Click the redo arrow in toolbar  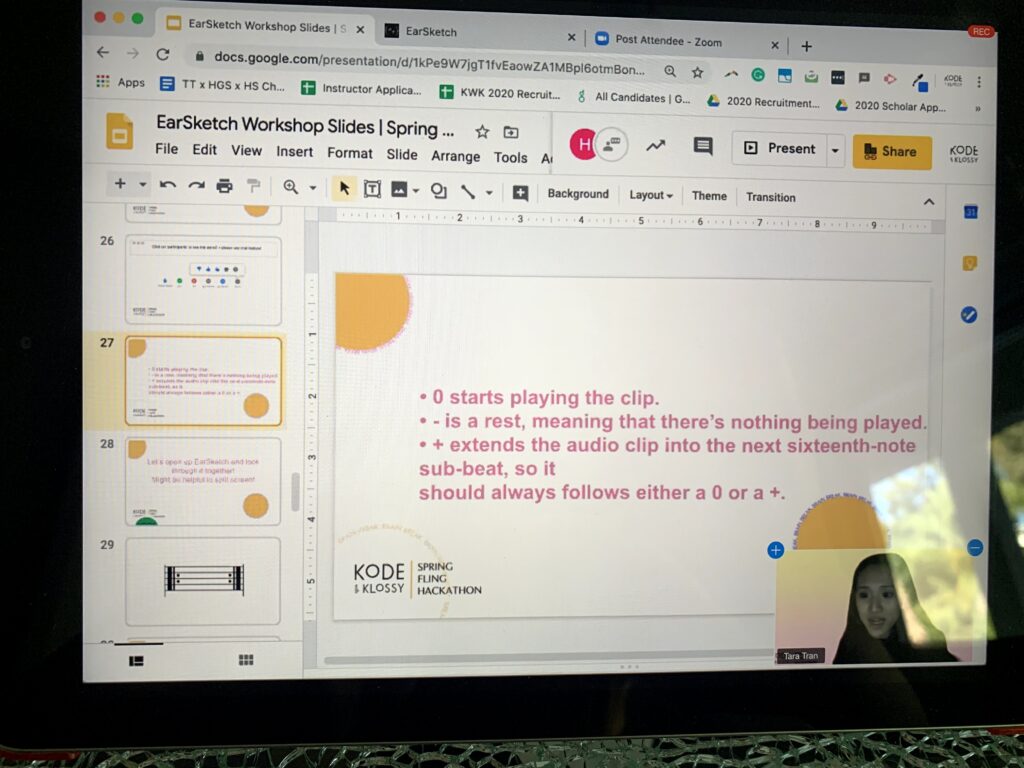pyautogui.click(x=196, y=186)
